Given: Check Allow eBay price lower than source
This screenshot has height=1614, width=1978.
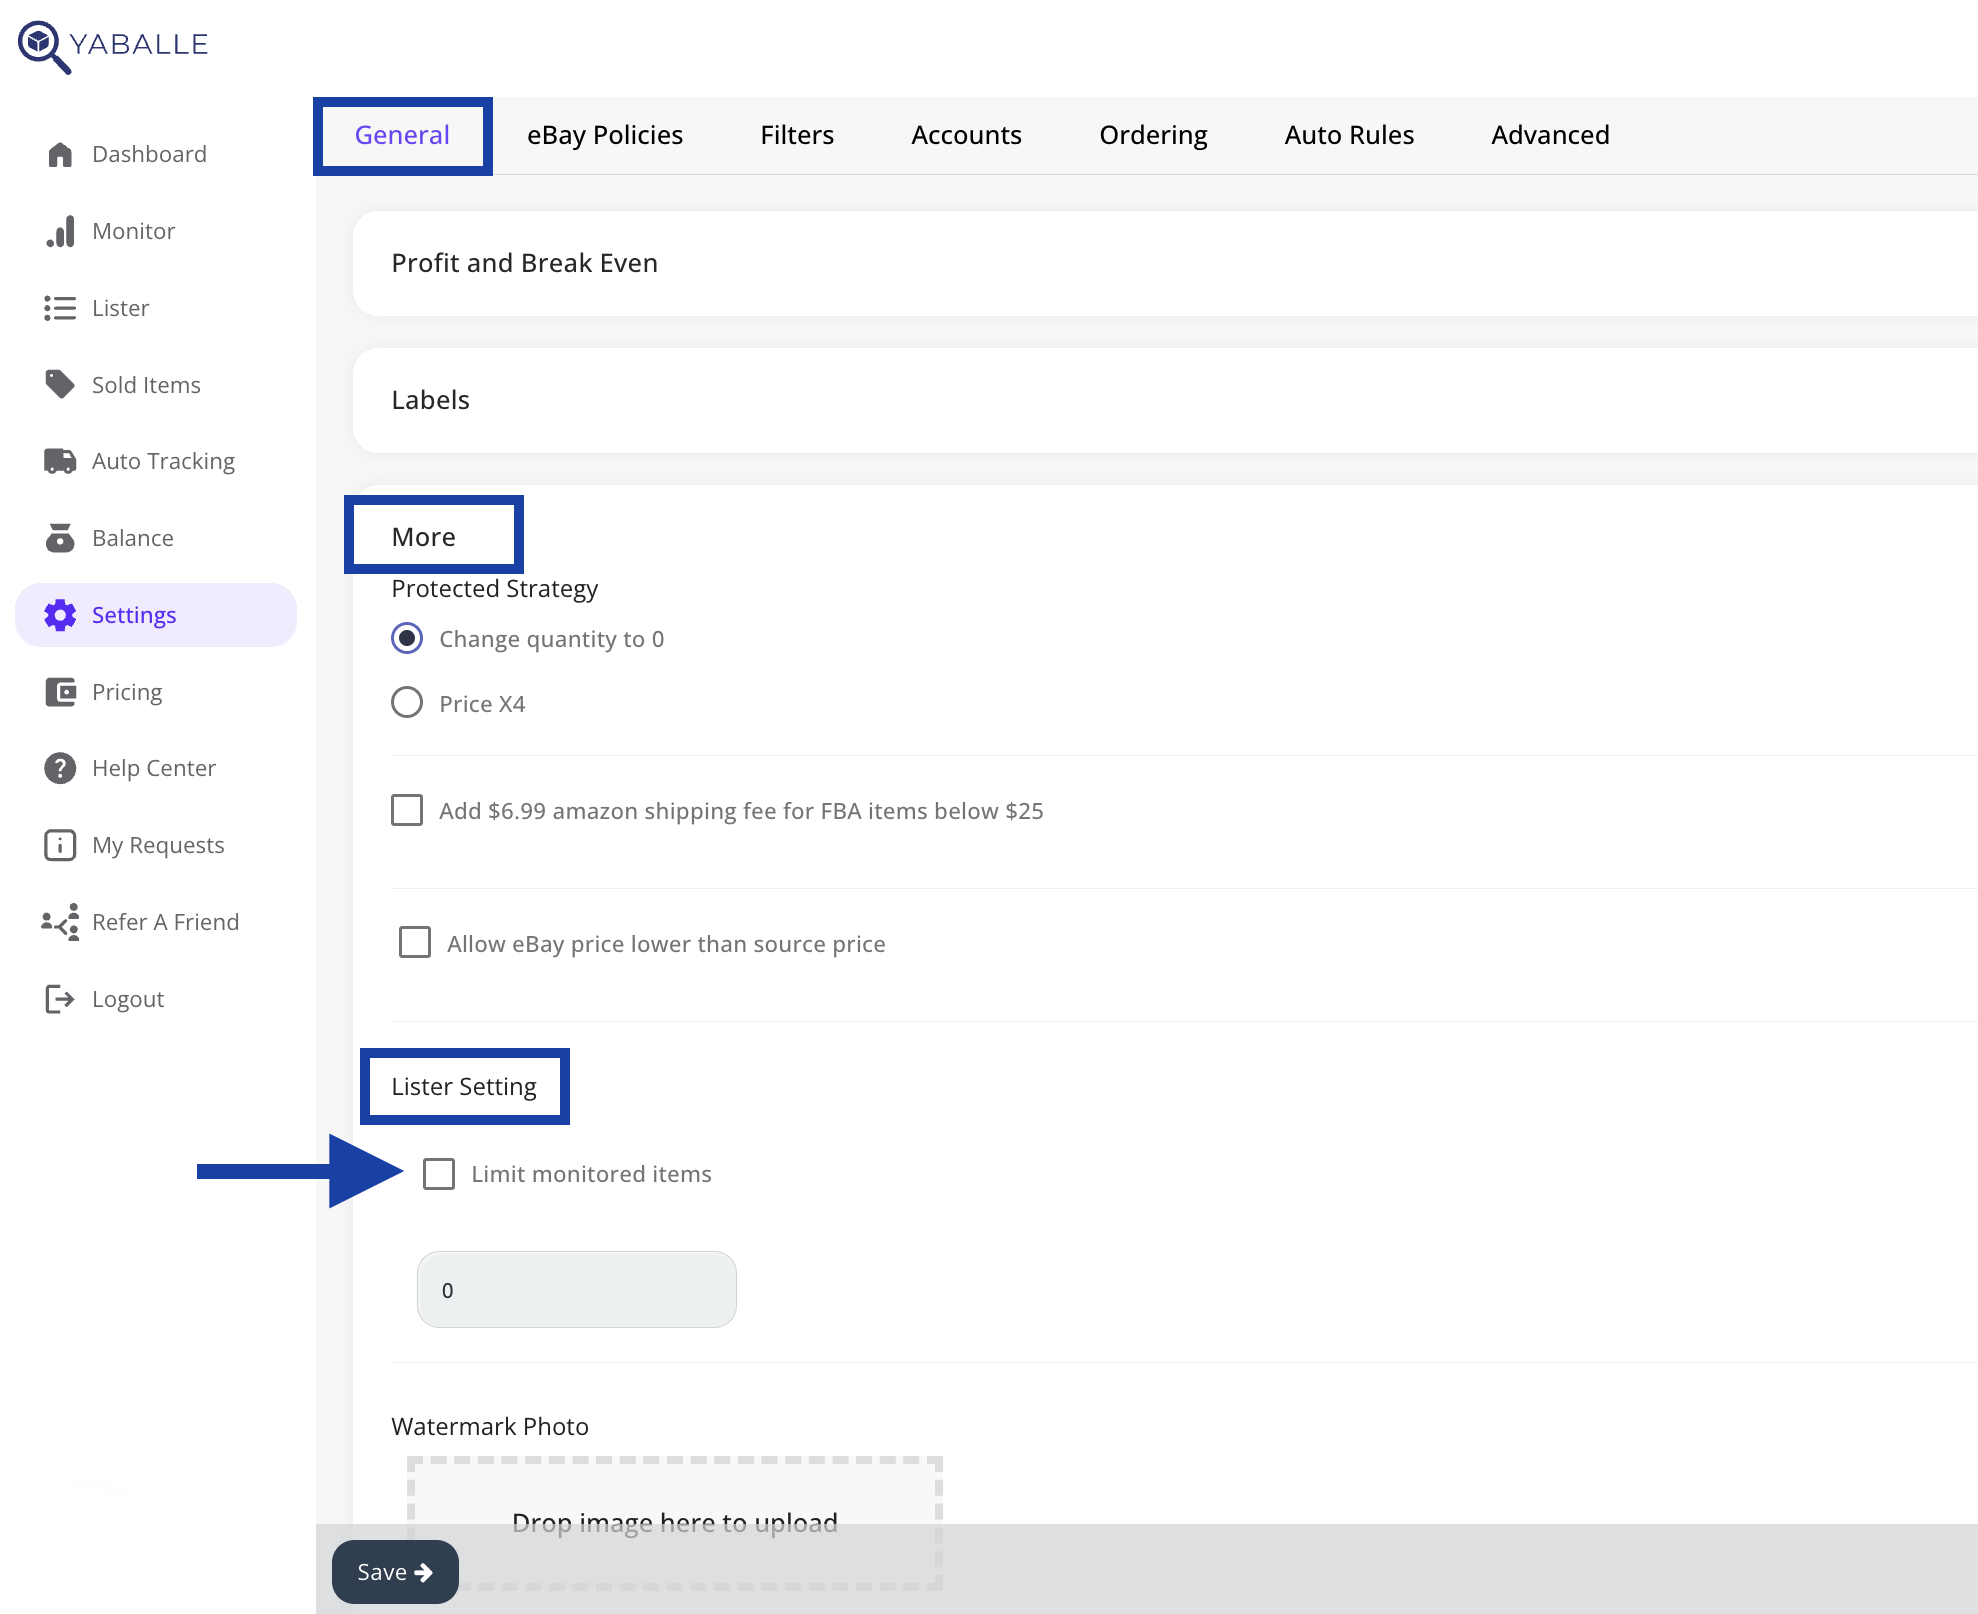Looking at the screenshot, I should [x=415, y=942].
